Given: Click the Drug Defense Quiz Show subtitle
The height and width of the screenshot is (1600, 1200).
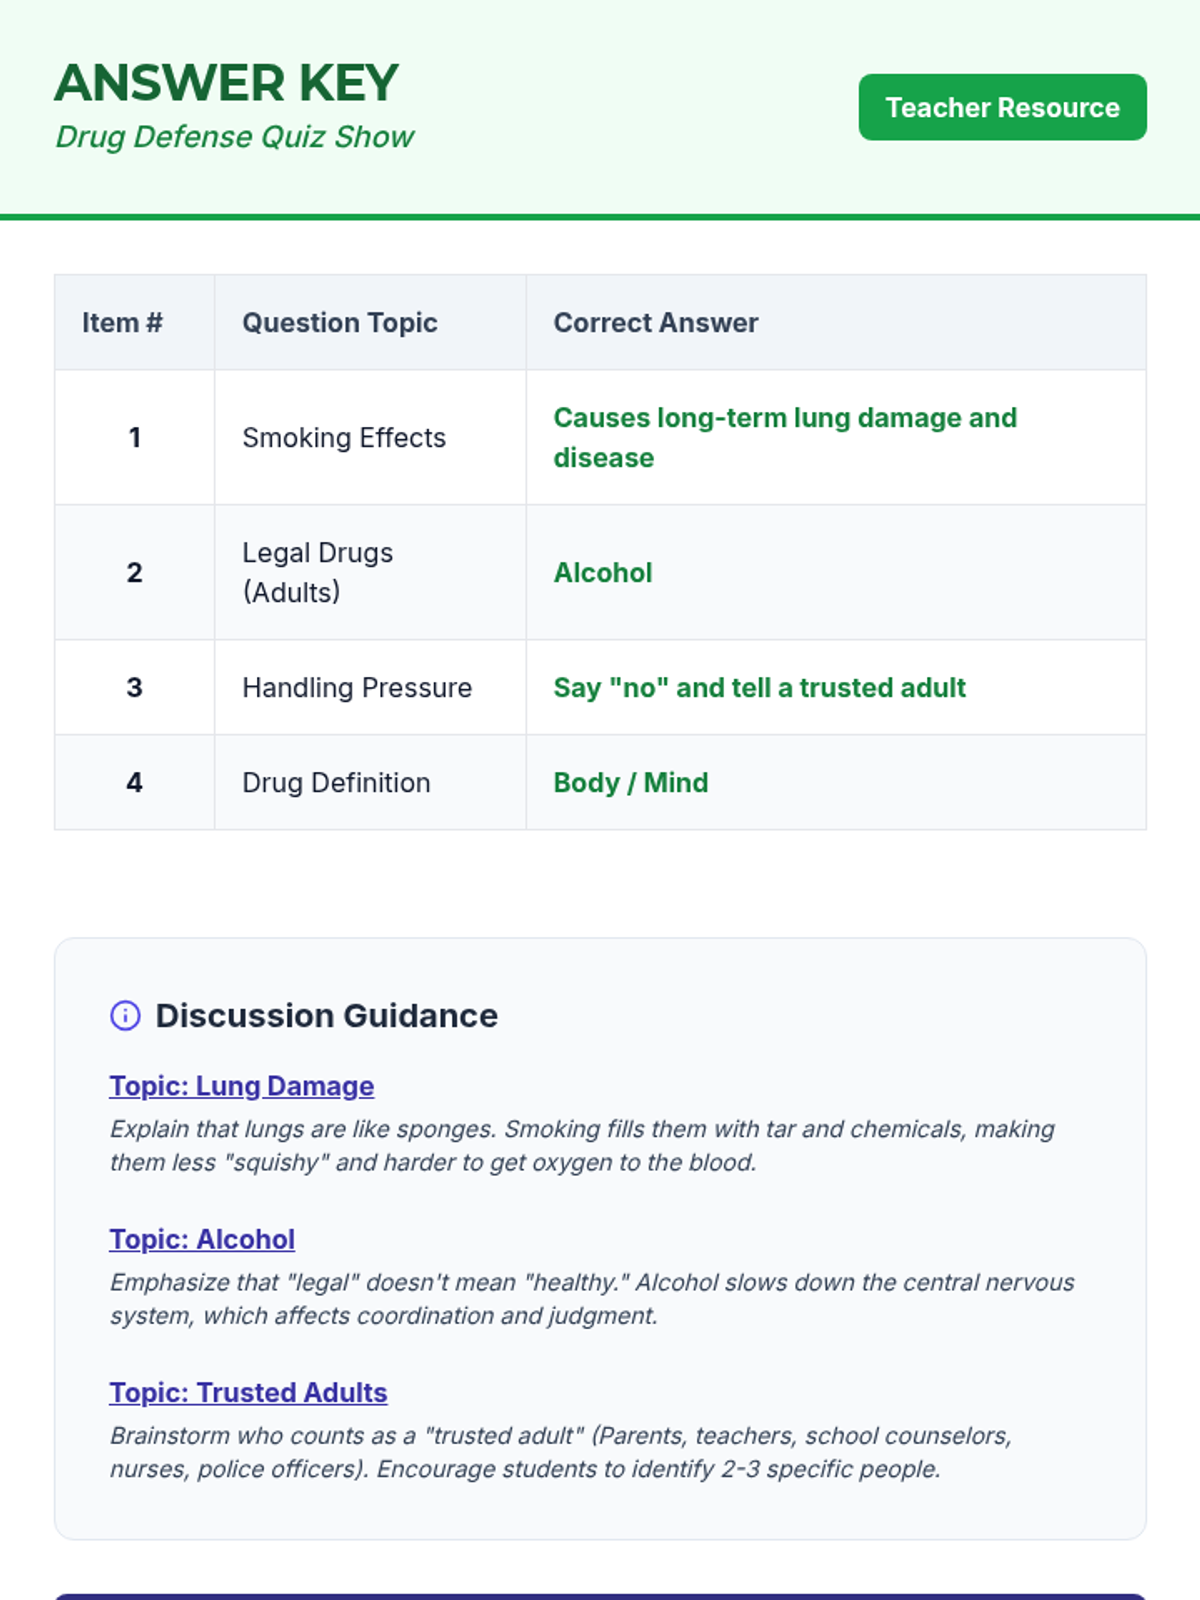Looking at the screenshot, I should point(235,137).
